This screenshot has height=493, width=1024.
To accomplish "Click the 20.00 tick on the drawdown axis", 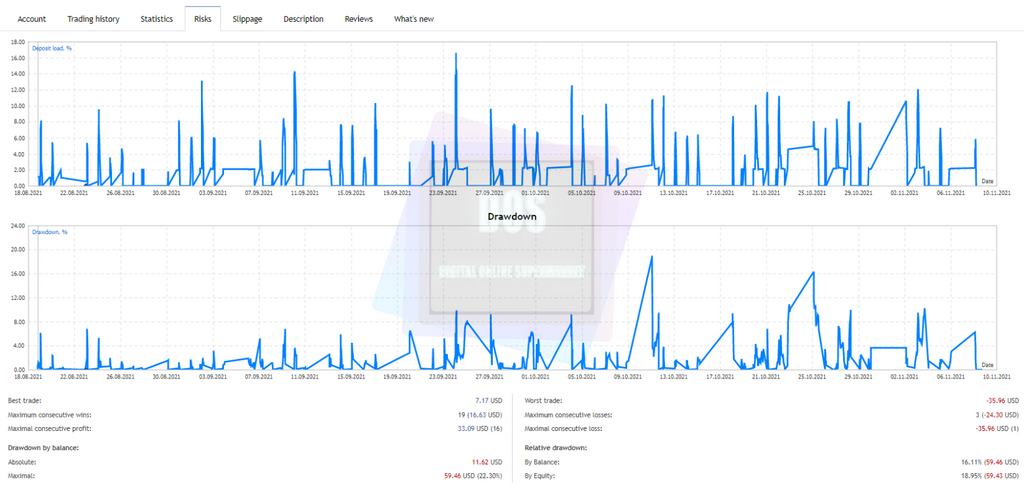I will [18, 249].
